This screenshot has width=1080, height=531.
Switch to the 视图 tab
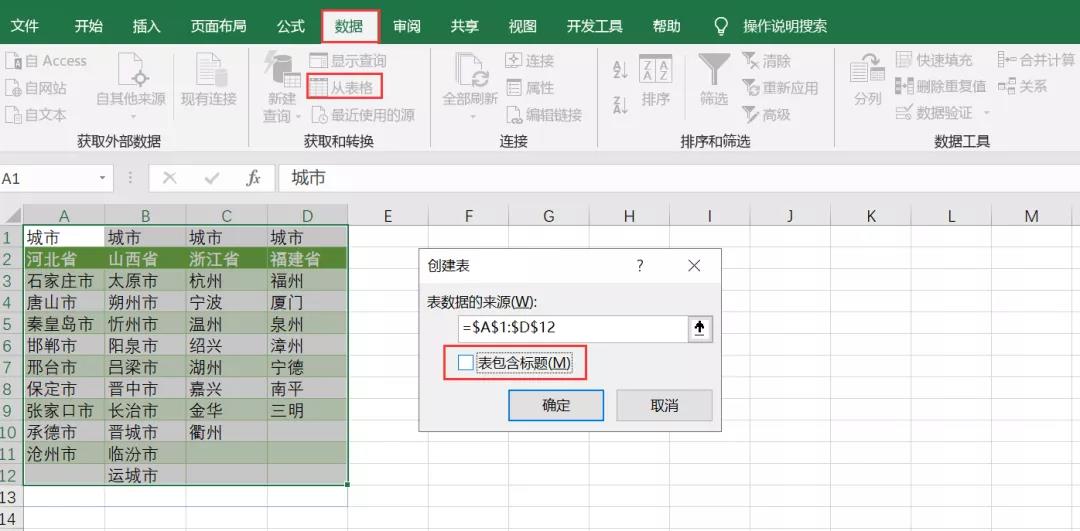click(x=523, y=26)
